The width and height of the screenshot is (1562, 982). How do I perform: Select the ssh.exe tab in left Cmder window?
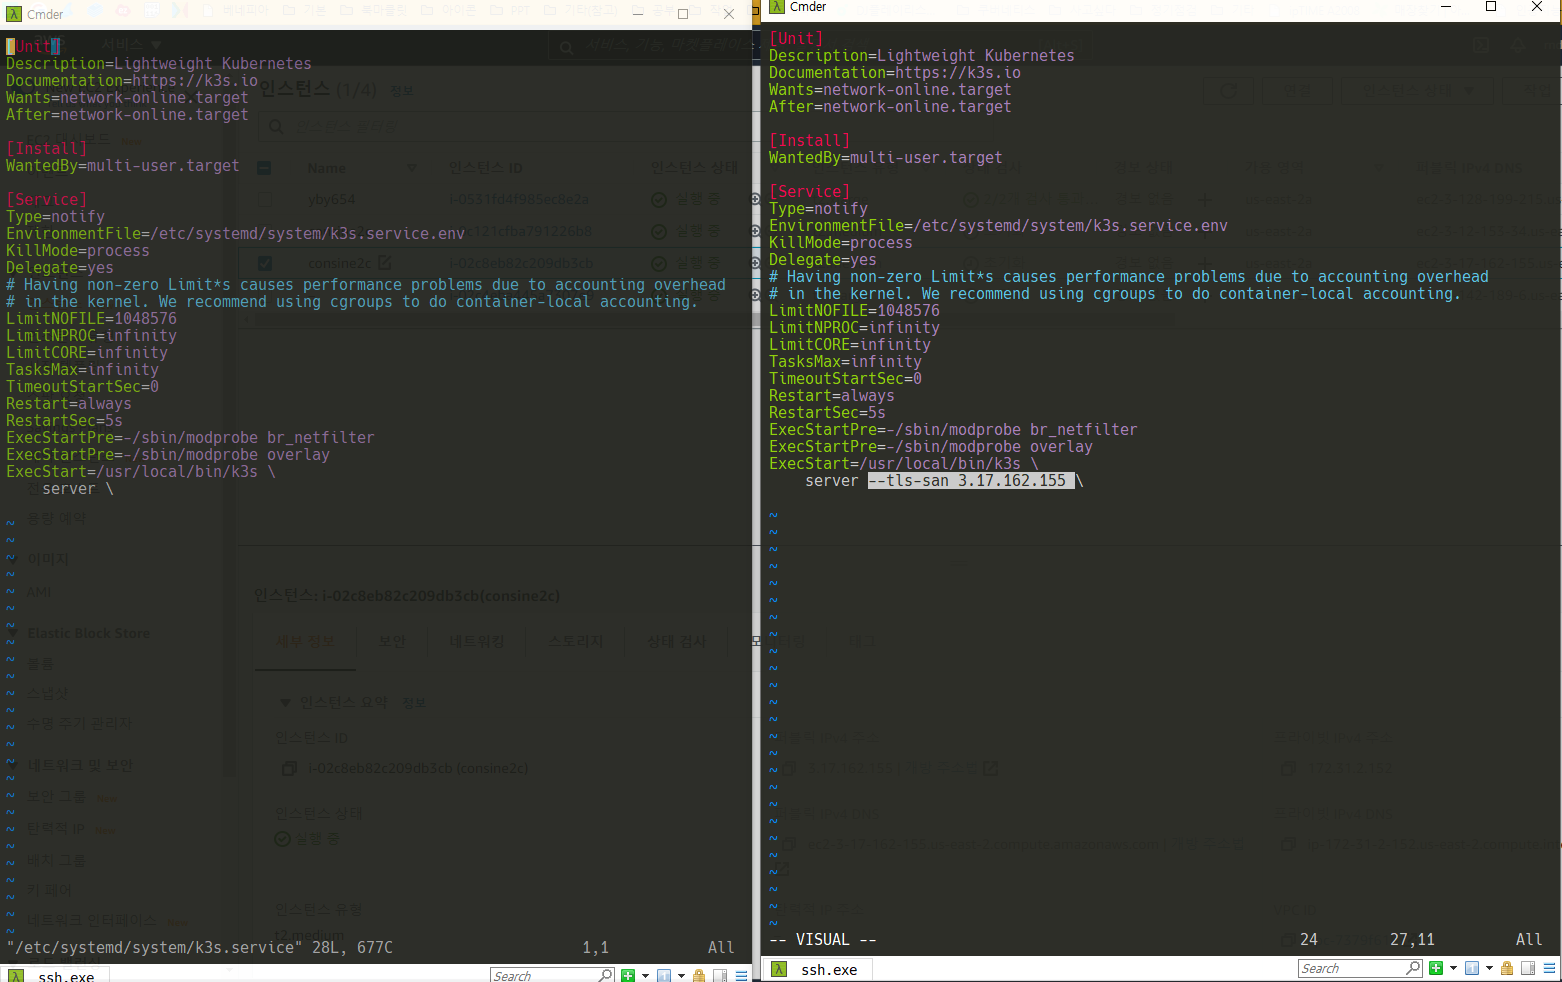point(55,975)
